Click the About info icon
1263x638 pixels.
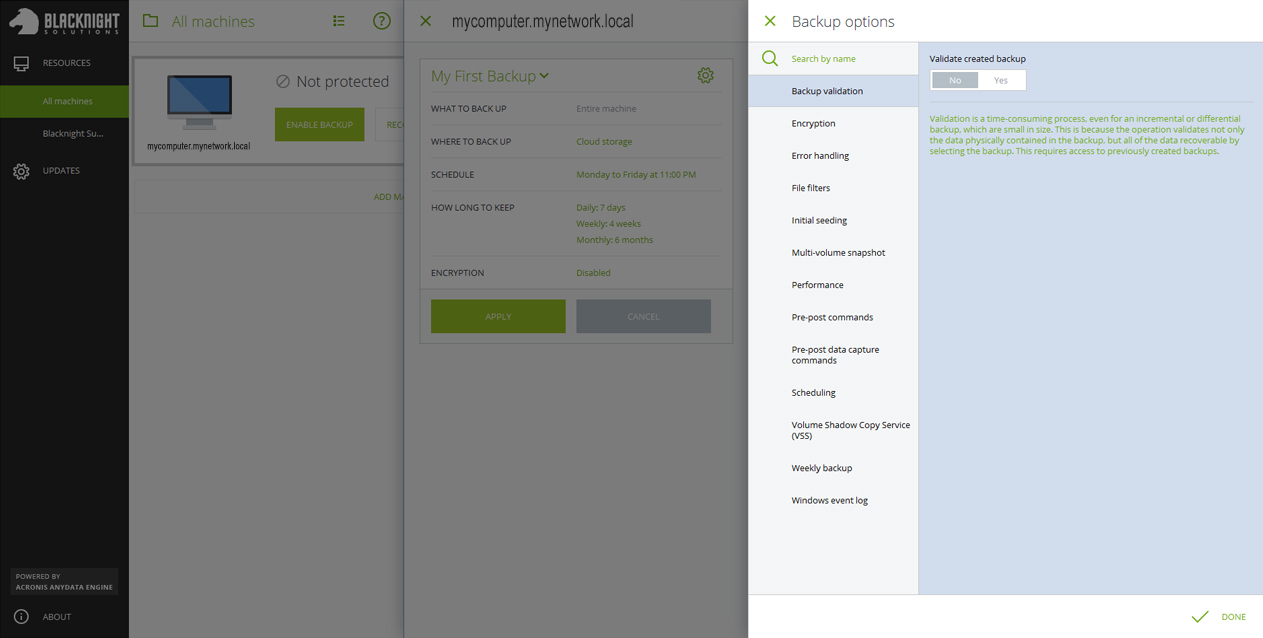(x=21, y=616)
